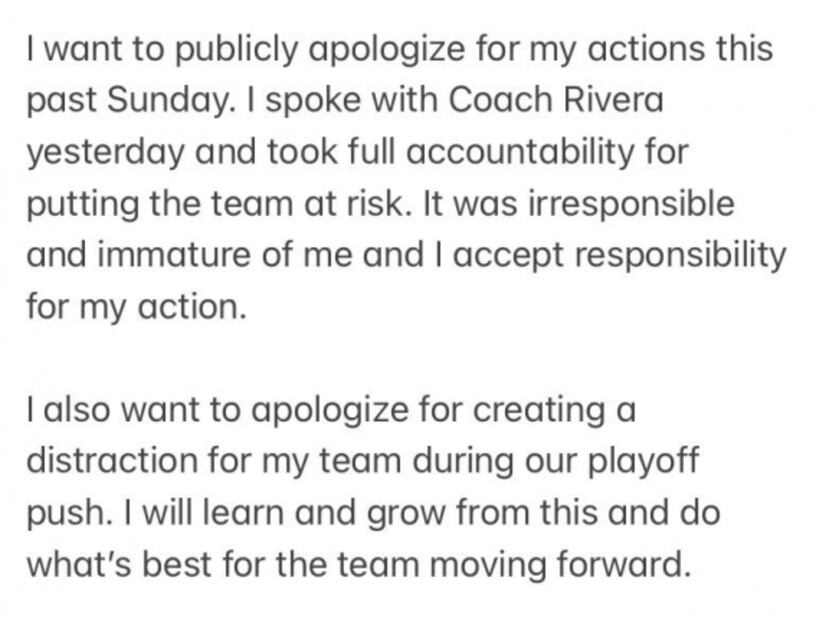Click the word "accountability"
This screenshot has width=816, height=620.
[516, 153]
